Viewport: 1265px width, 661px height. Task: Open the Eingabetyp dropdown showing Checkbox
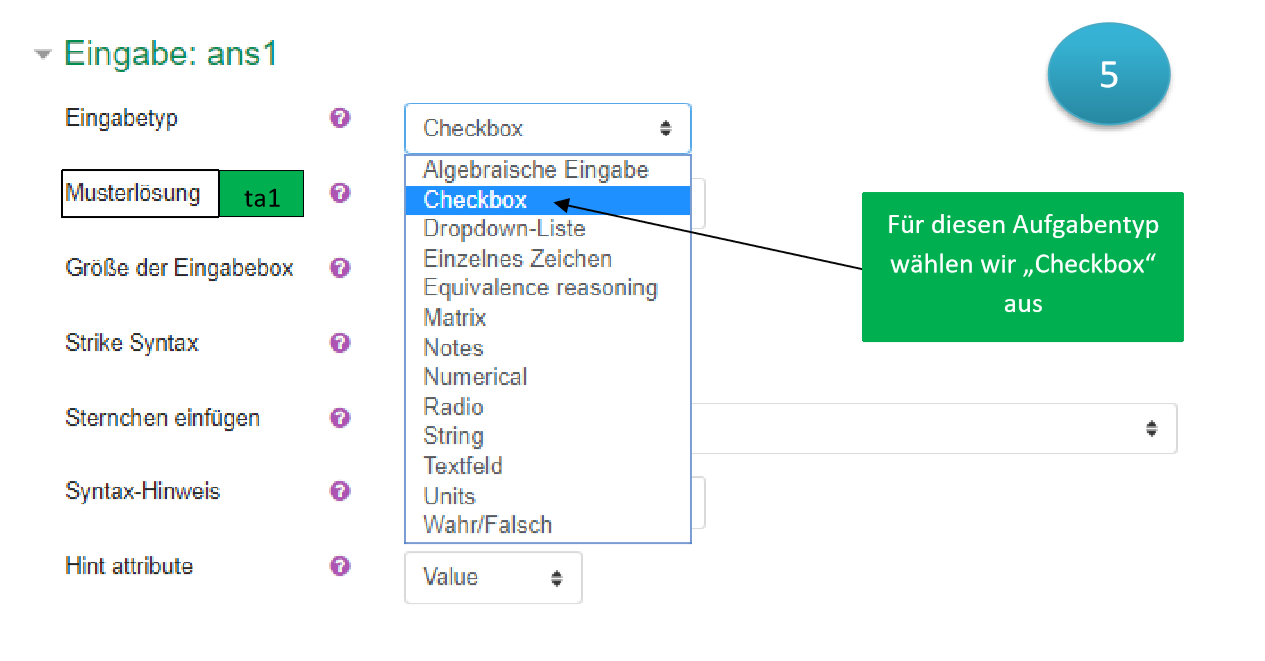547,128
